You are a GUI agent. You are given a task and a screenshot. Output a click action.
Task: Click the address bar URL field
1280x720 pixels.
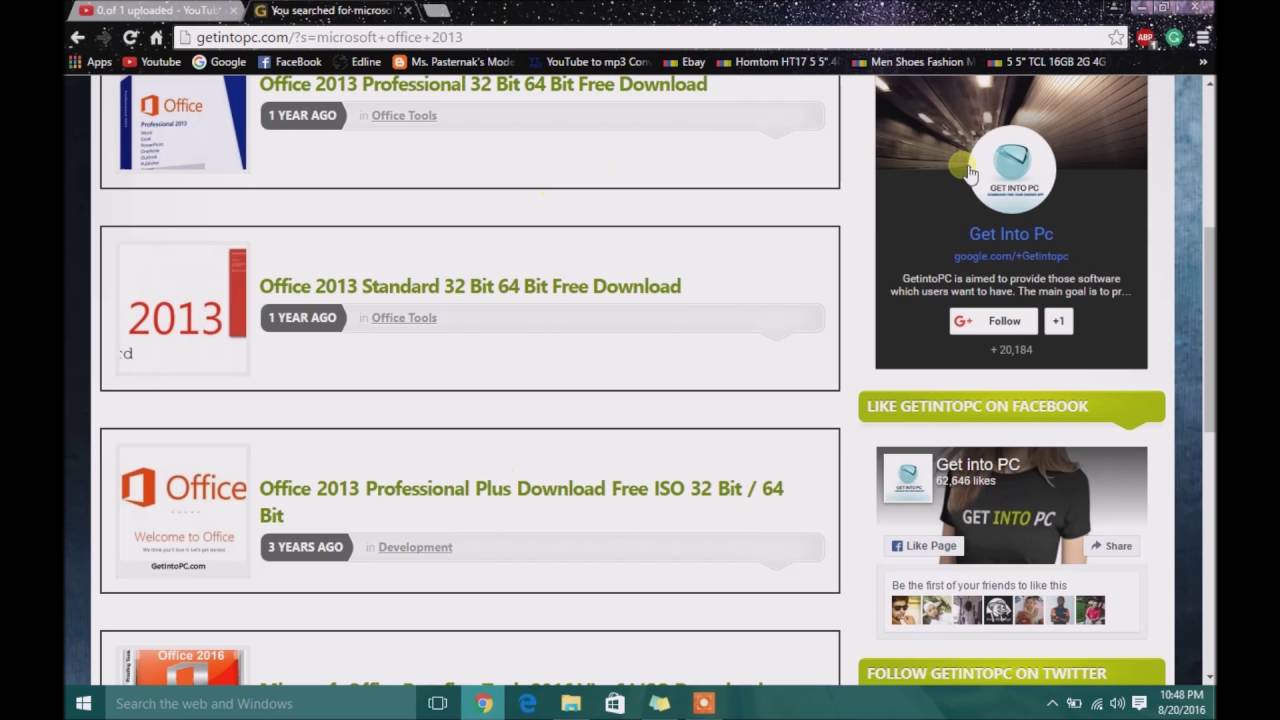click(640, 37)
